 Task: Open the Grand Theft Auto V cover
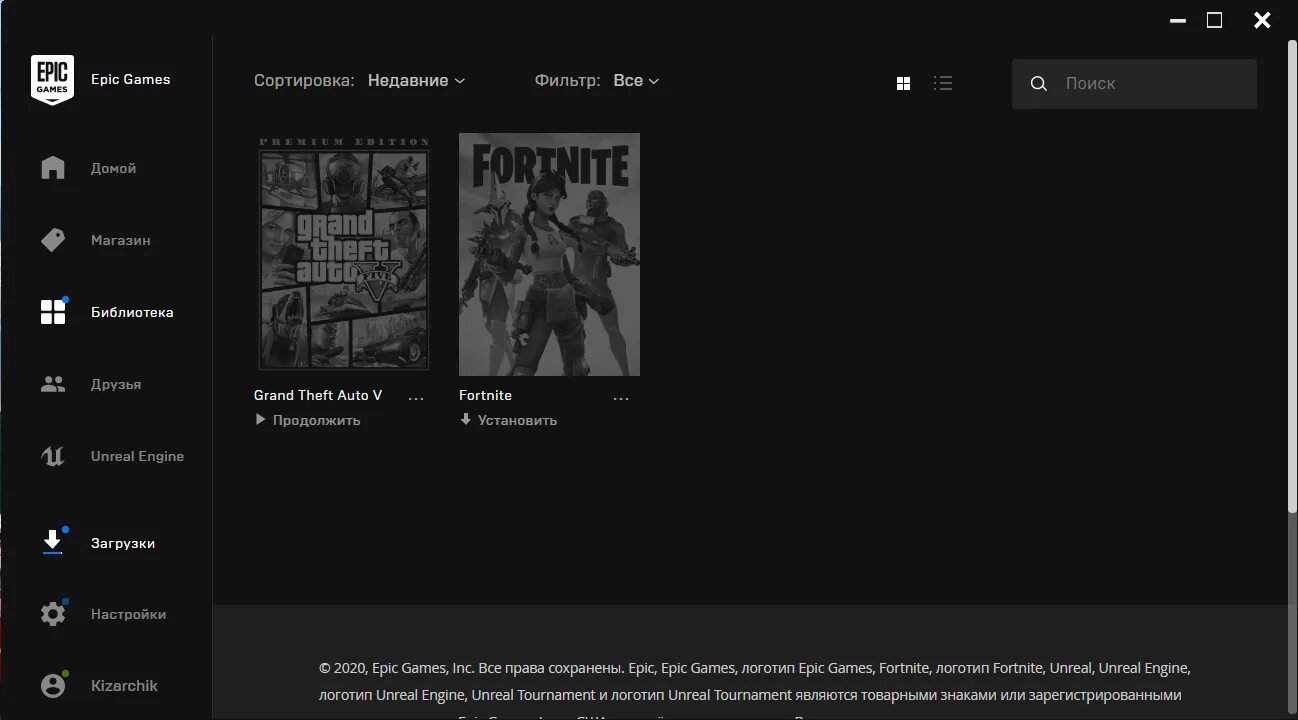(x=344, y=254)
